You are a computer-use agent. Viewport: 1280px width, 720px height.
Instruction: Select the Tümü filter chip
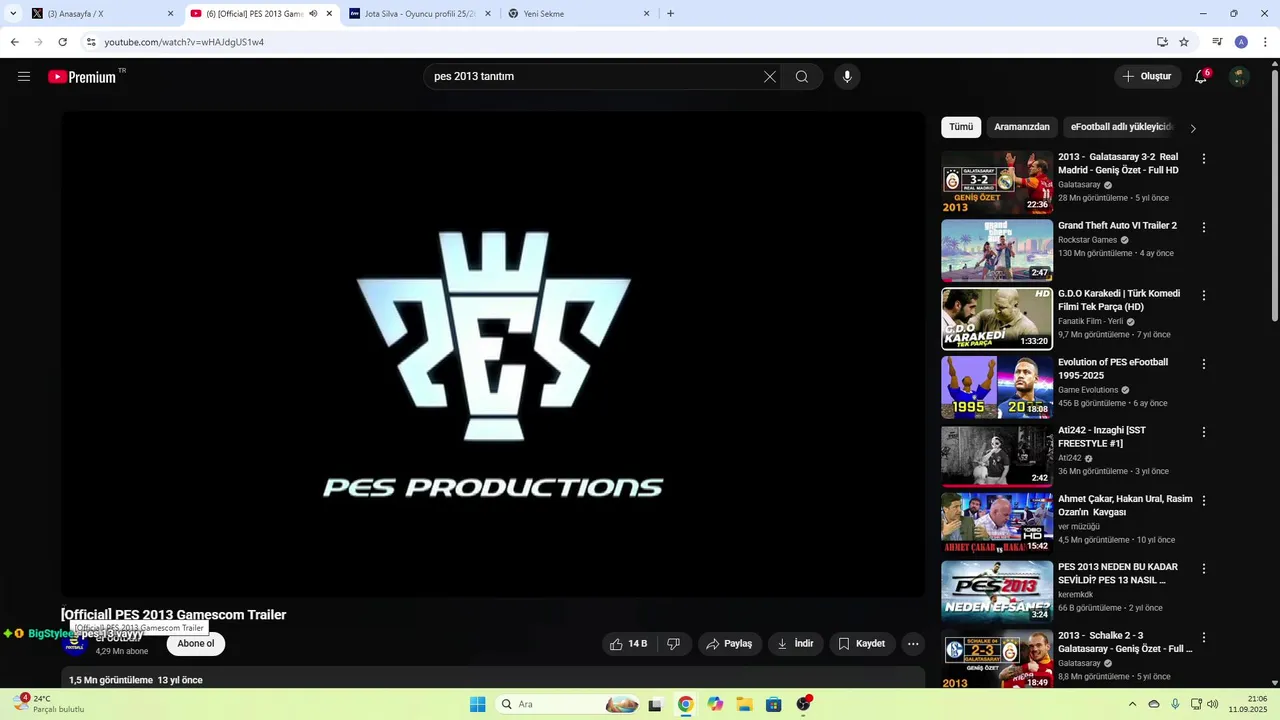(x=961, y=127)
